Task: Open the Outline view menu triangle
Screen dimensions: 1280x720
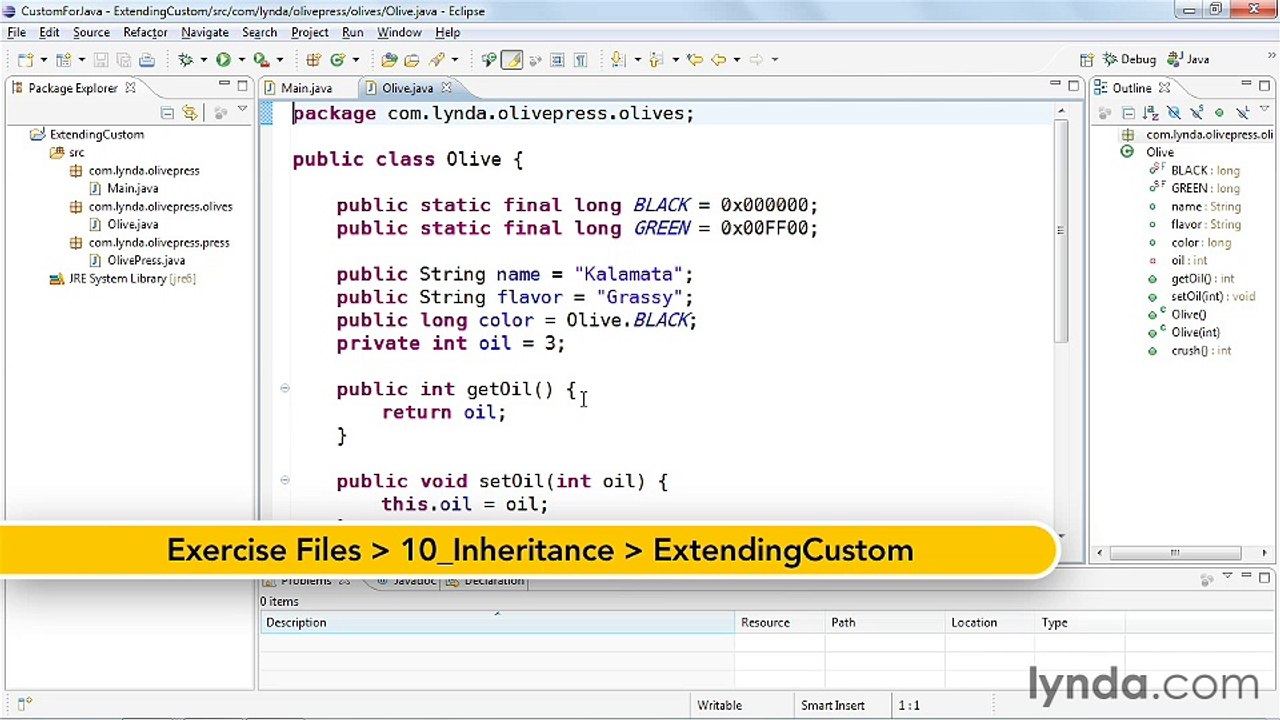Action: click(1264, 108)
